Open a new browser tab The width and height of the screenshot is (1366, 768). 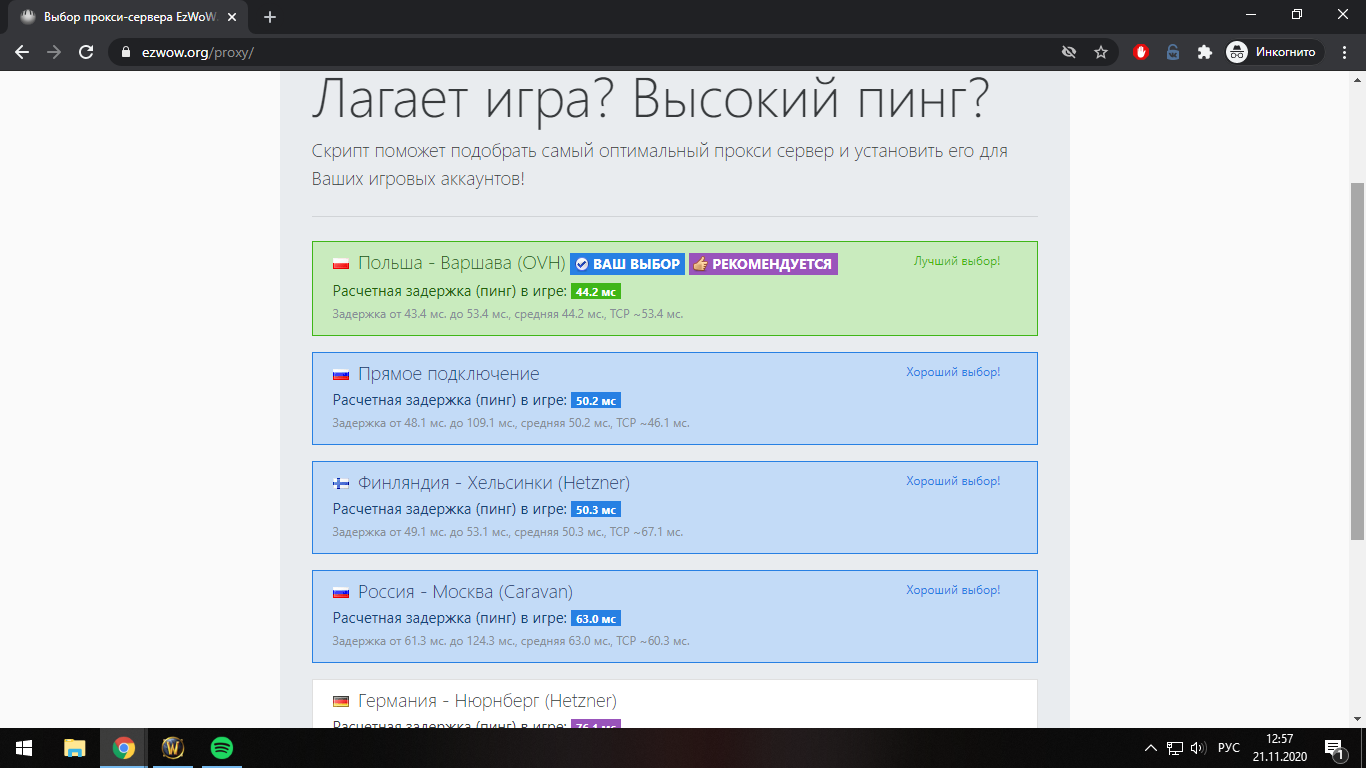point(270,17)
